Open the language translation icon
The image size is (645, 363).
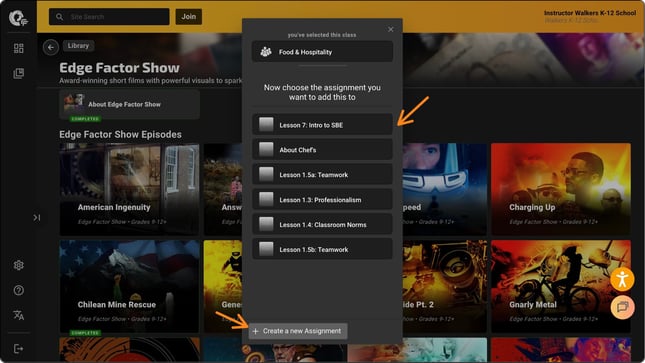click(19, 315)
